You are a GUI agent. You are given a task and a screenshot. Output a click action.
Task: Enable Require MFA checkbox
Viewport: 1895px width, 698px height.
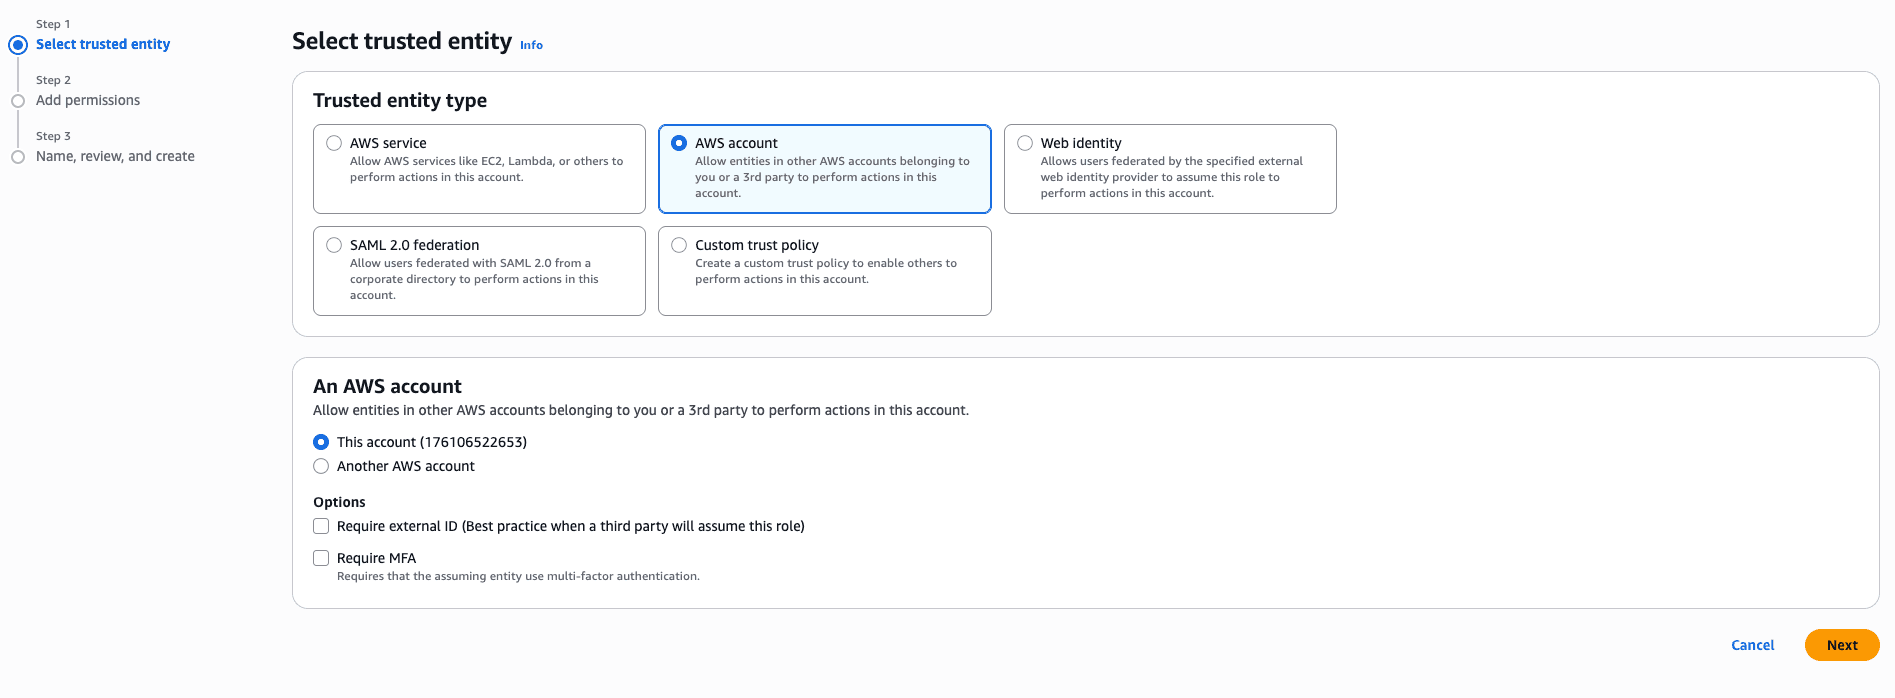click(x=321, y=558)
